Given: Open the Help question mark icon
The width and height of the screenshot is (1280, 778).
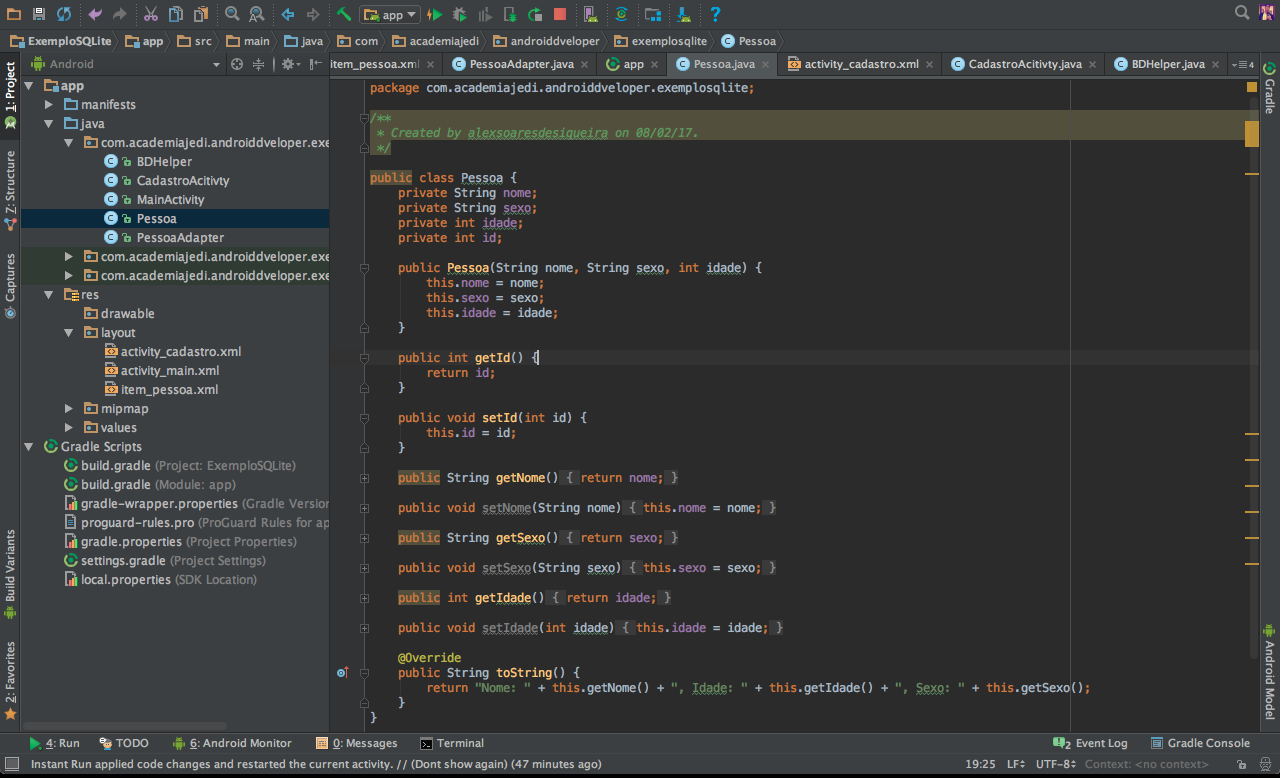Looking at the screenshot, I should (715, 14).
